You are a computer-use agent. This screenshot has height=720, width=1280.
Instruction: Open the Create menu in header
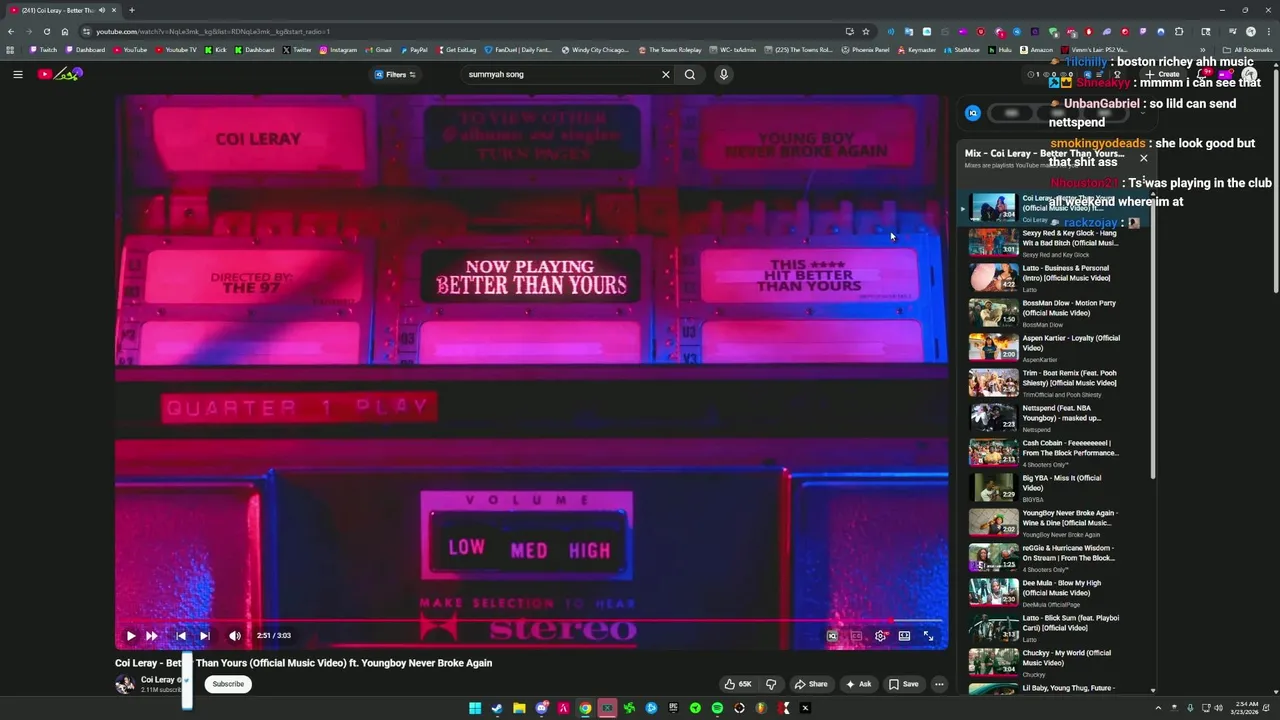click(1163, 74)
